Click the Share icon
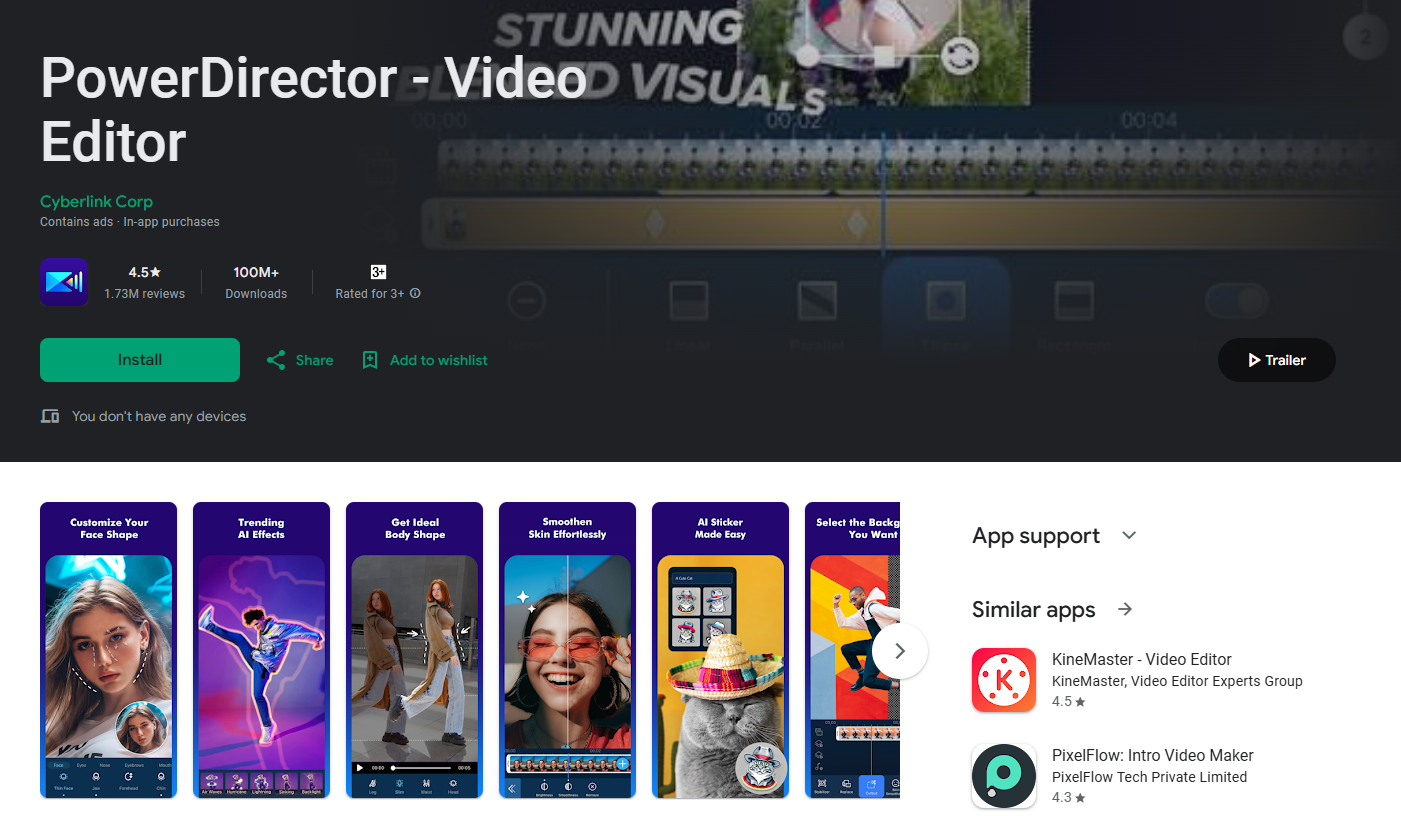The height and width of the screenshot is (816, 1401). (x=276, y=360)
